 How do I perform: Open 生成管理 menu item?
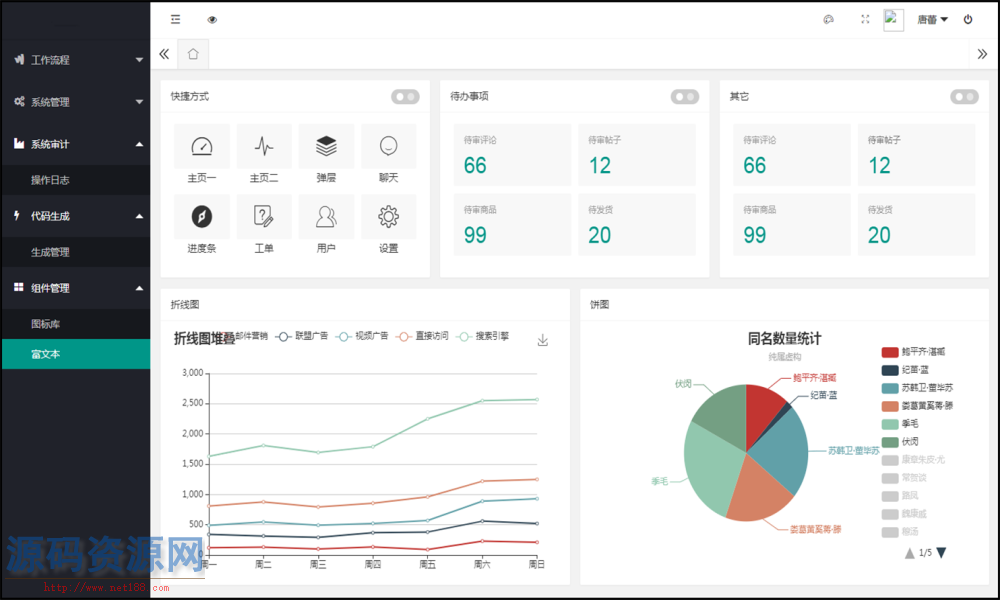coord(77,252)
